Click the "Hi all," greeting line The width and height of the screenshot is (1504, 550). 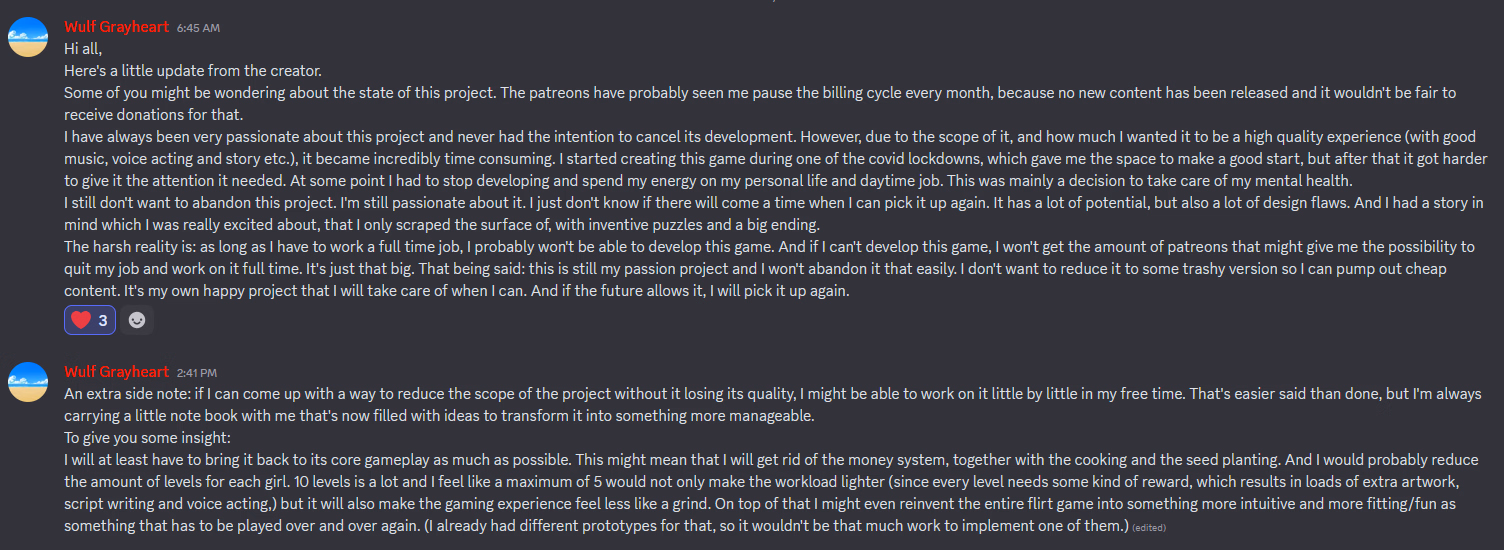[x=84, y=48]
